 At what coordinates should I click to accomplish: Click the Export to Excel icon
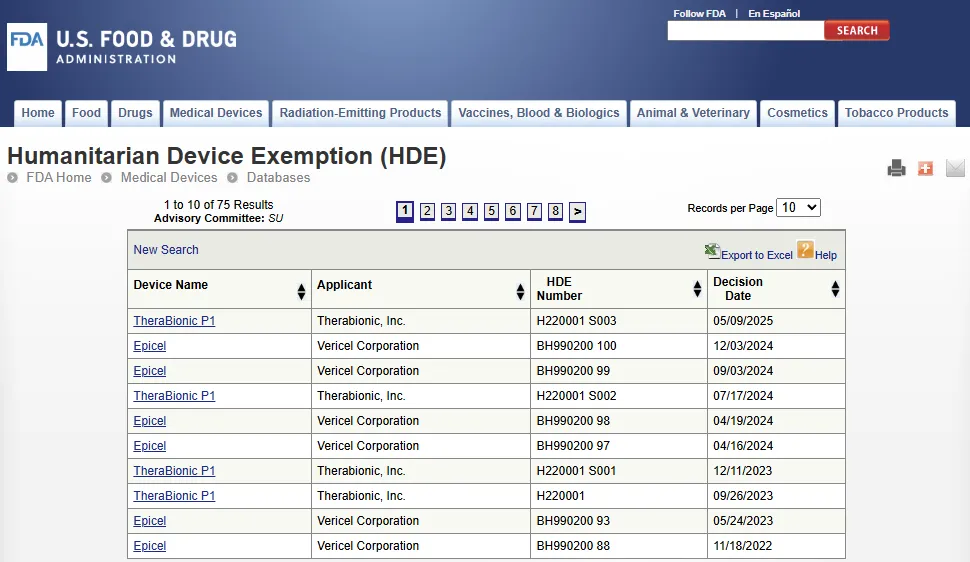(712, 251)
